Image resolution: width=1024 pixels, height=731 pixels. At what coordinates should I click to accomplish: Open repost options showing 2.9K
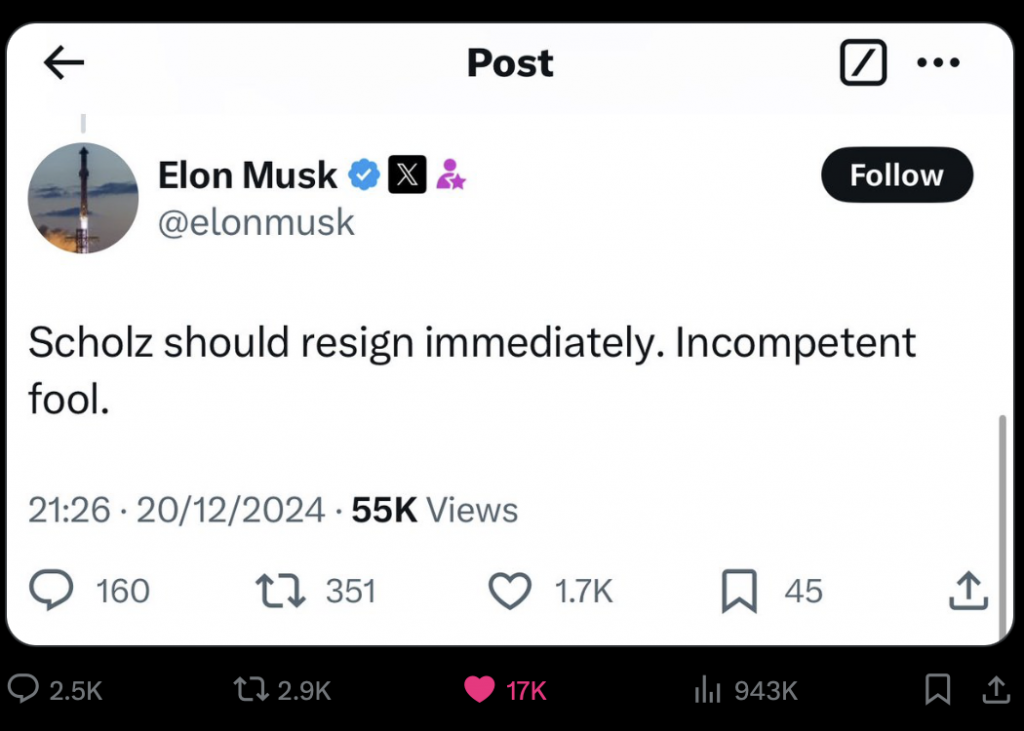[x=251, y=690]
